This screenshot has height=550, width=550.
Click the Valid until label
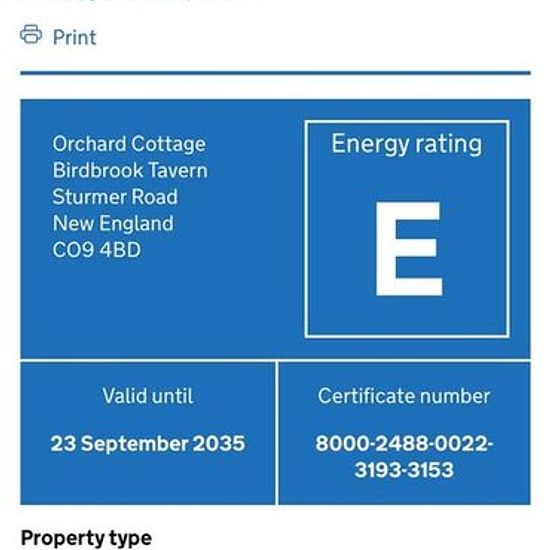tap(148, 396)
